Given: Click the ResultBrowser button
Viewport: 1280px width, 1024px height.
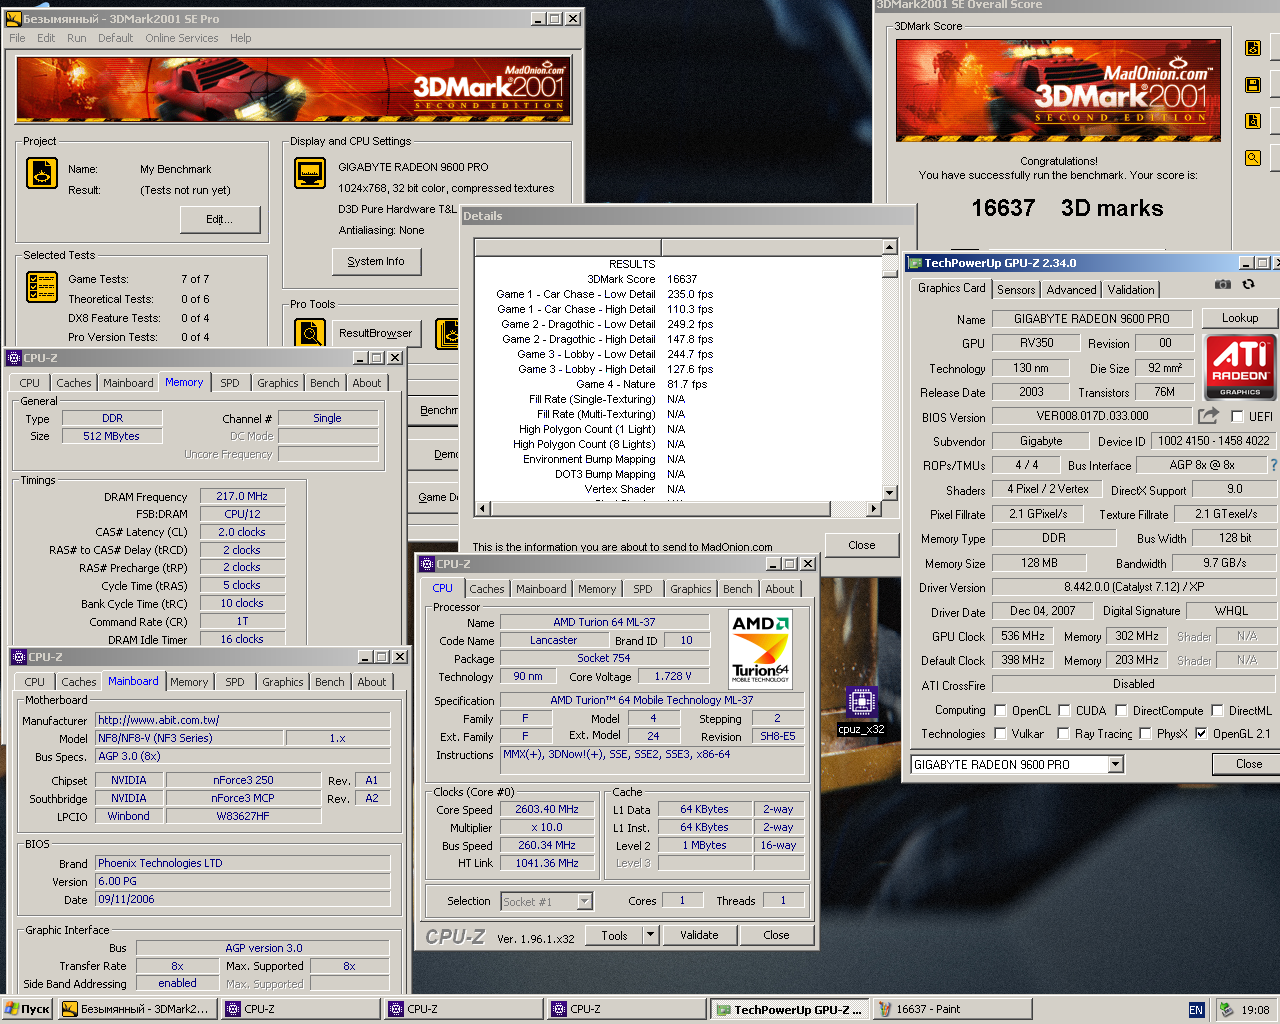Looking at the screenshot, I should [x=376, y=333].
